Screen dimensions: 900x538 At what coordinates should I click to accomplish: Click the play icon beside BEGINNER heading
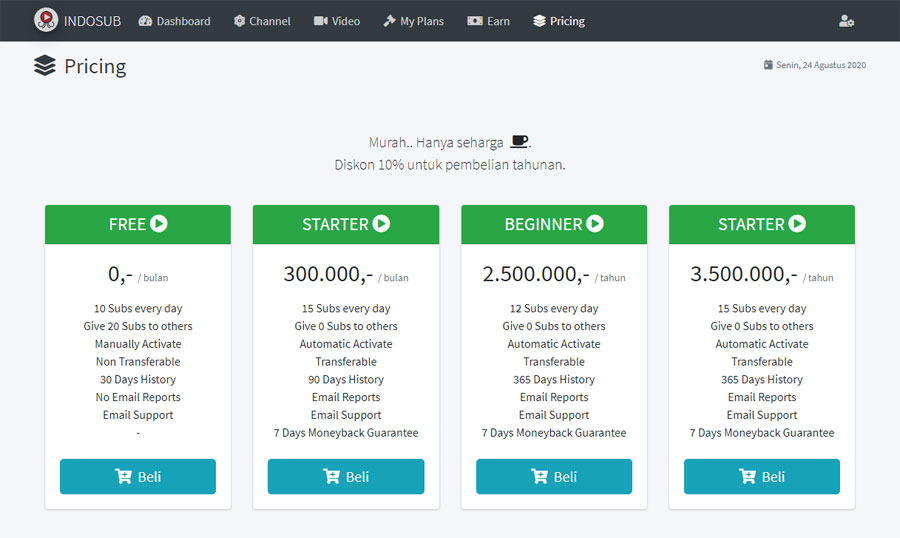pyautogui.click(x=595, y=223)
